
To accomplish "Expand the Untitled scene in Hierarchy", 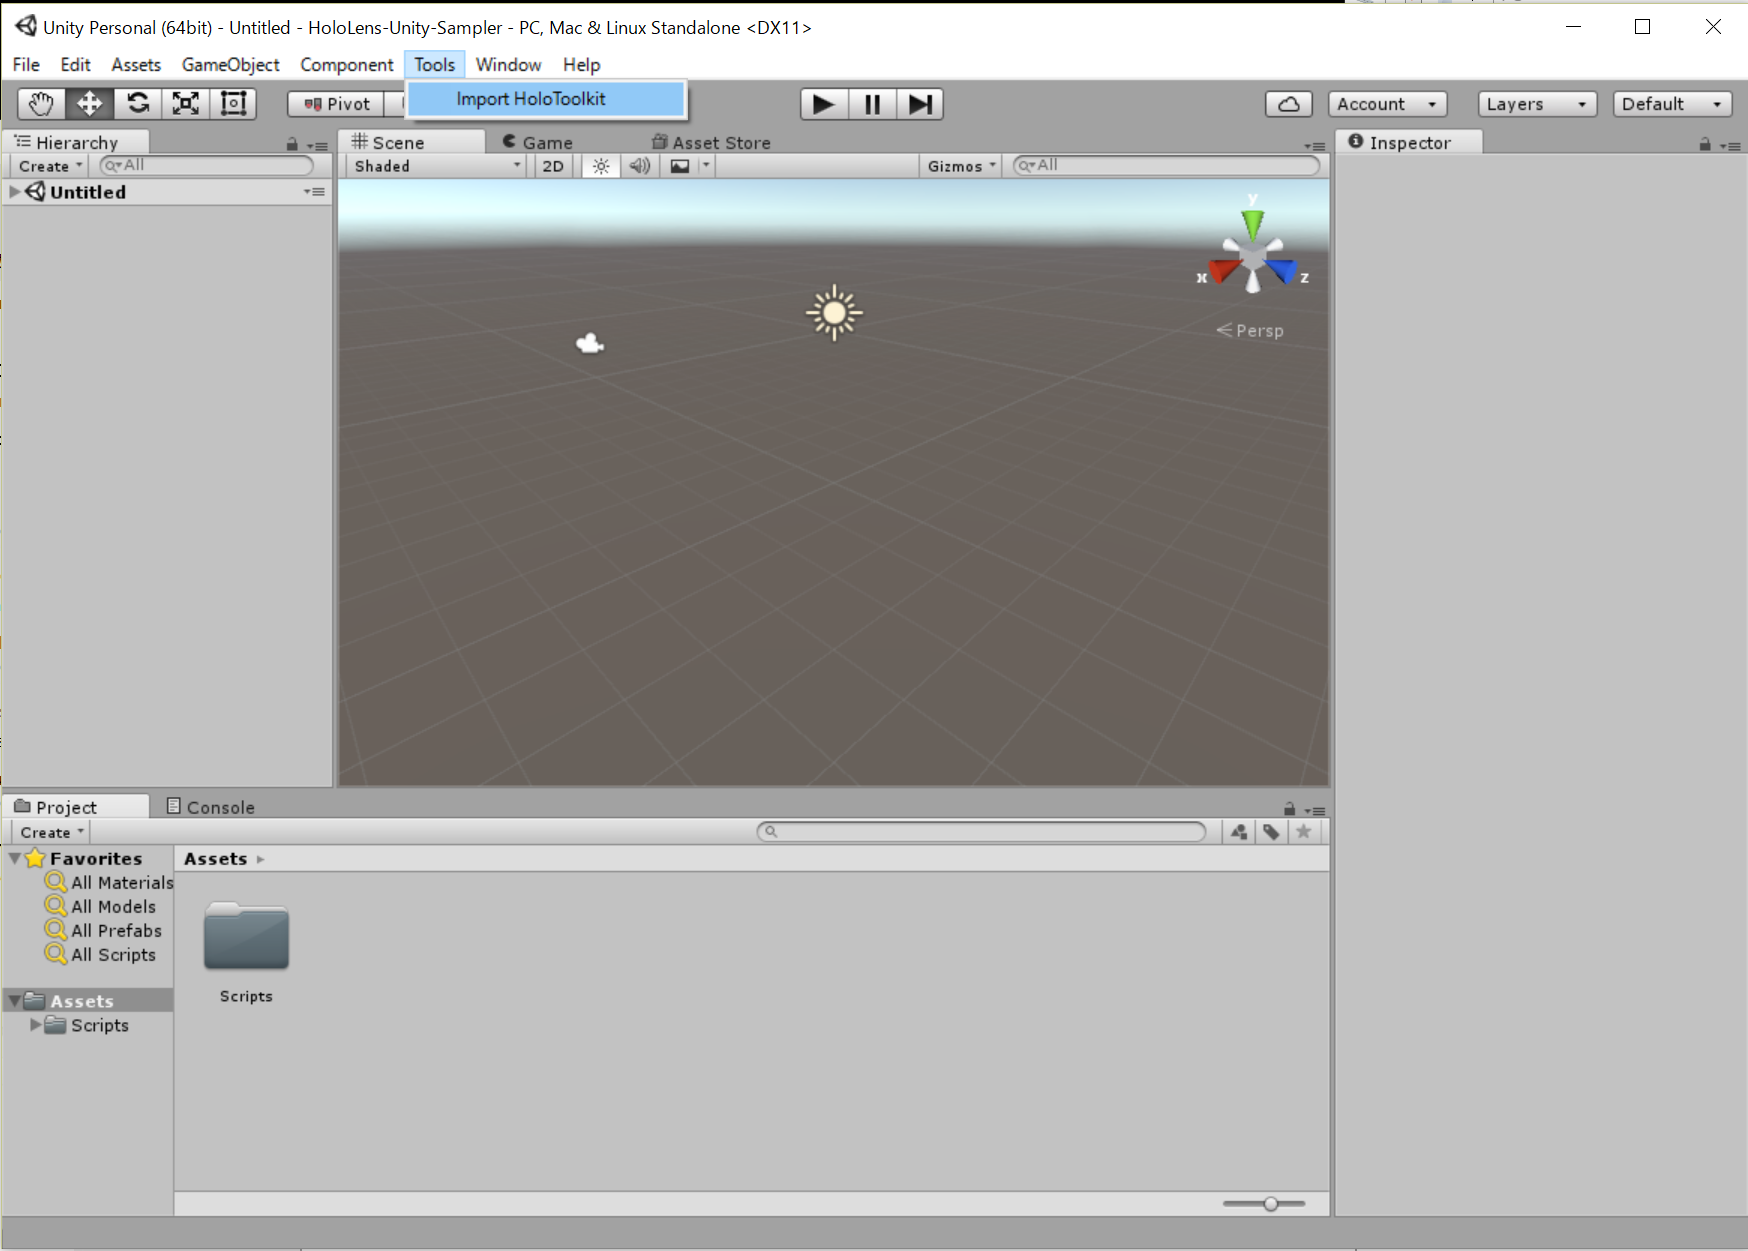I will (14, 191).
